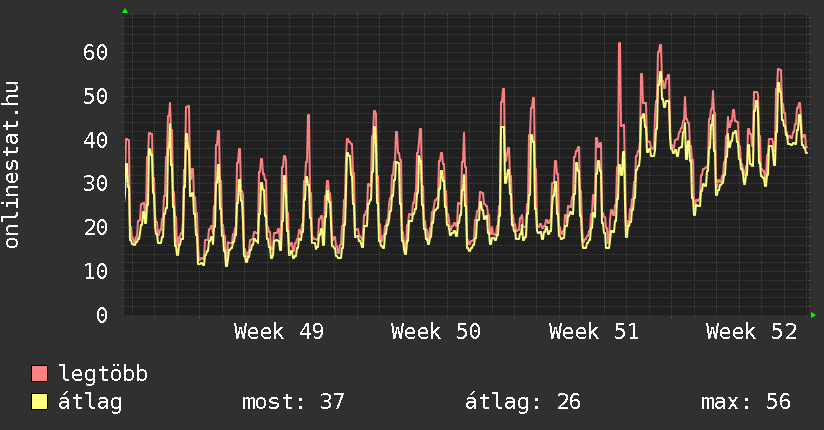
Task: Select the Week 52 axis label
Action: click(x=751, y=332)
